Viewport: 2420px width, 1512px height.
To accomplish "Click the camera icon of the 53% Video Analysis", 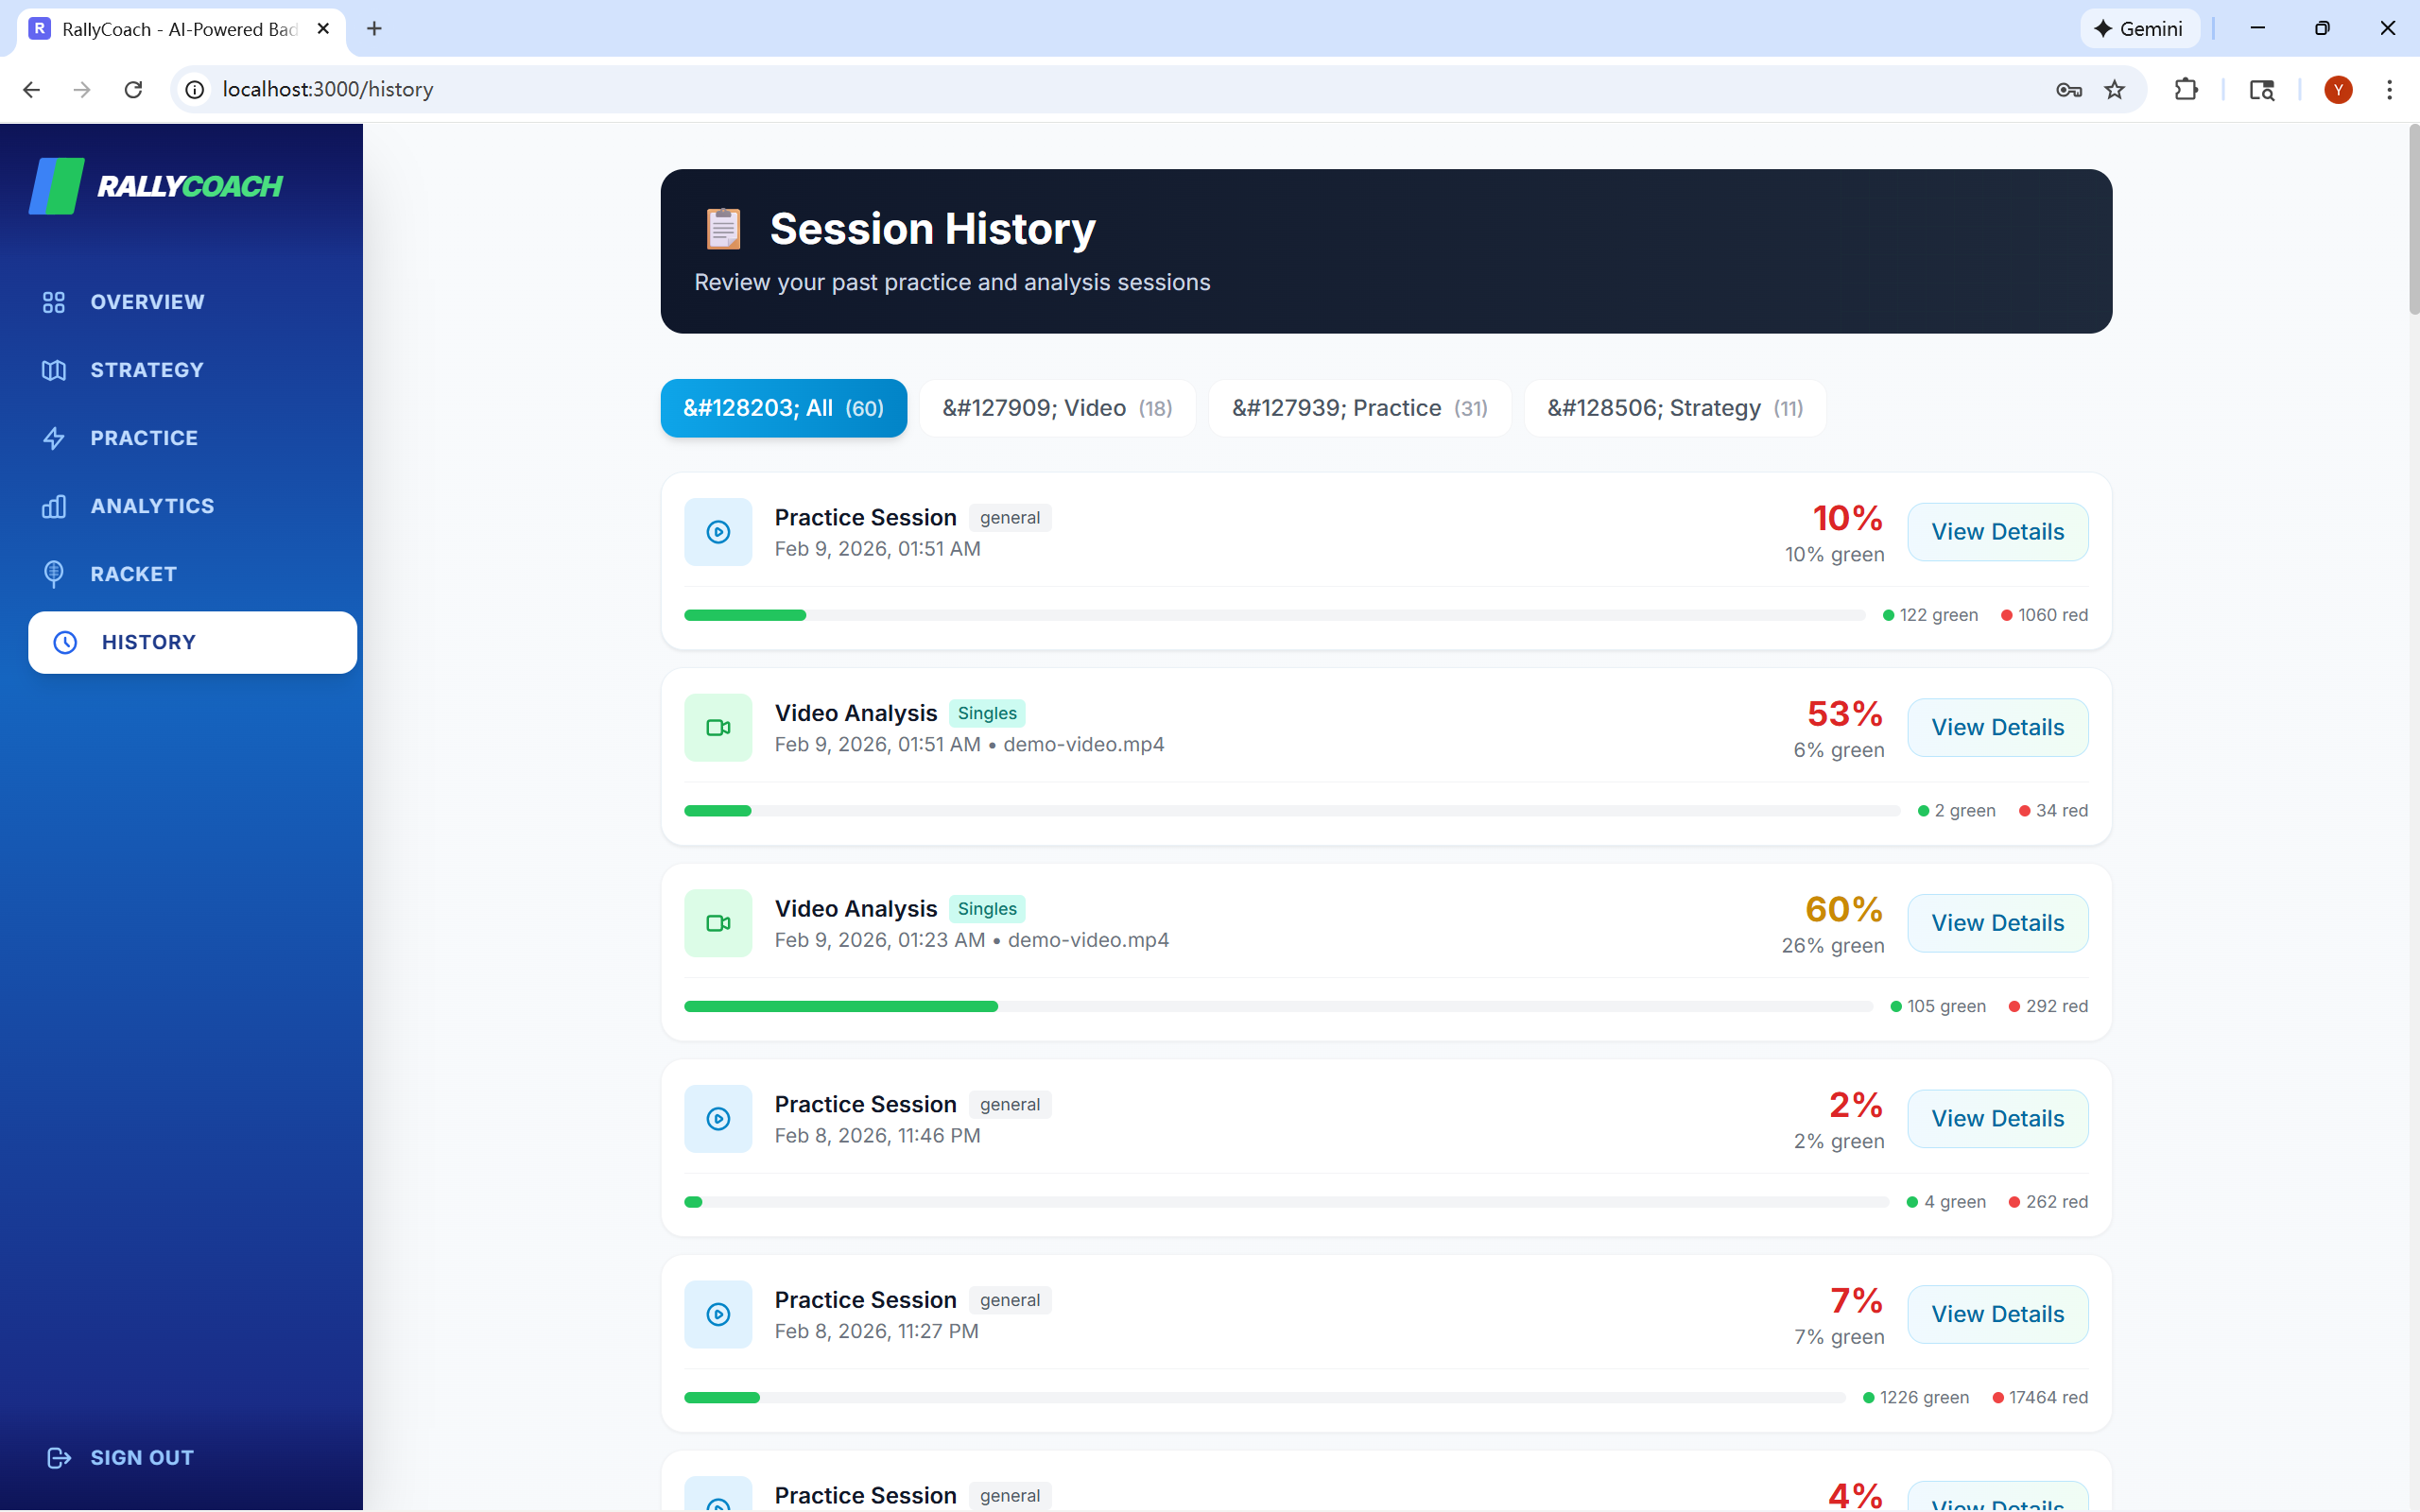I will click(x=718, y=728).
